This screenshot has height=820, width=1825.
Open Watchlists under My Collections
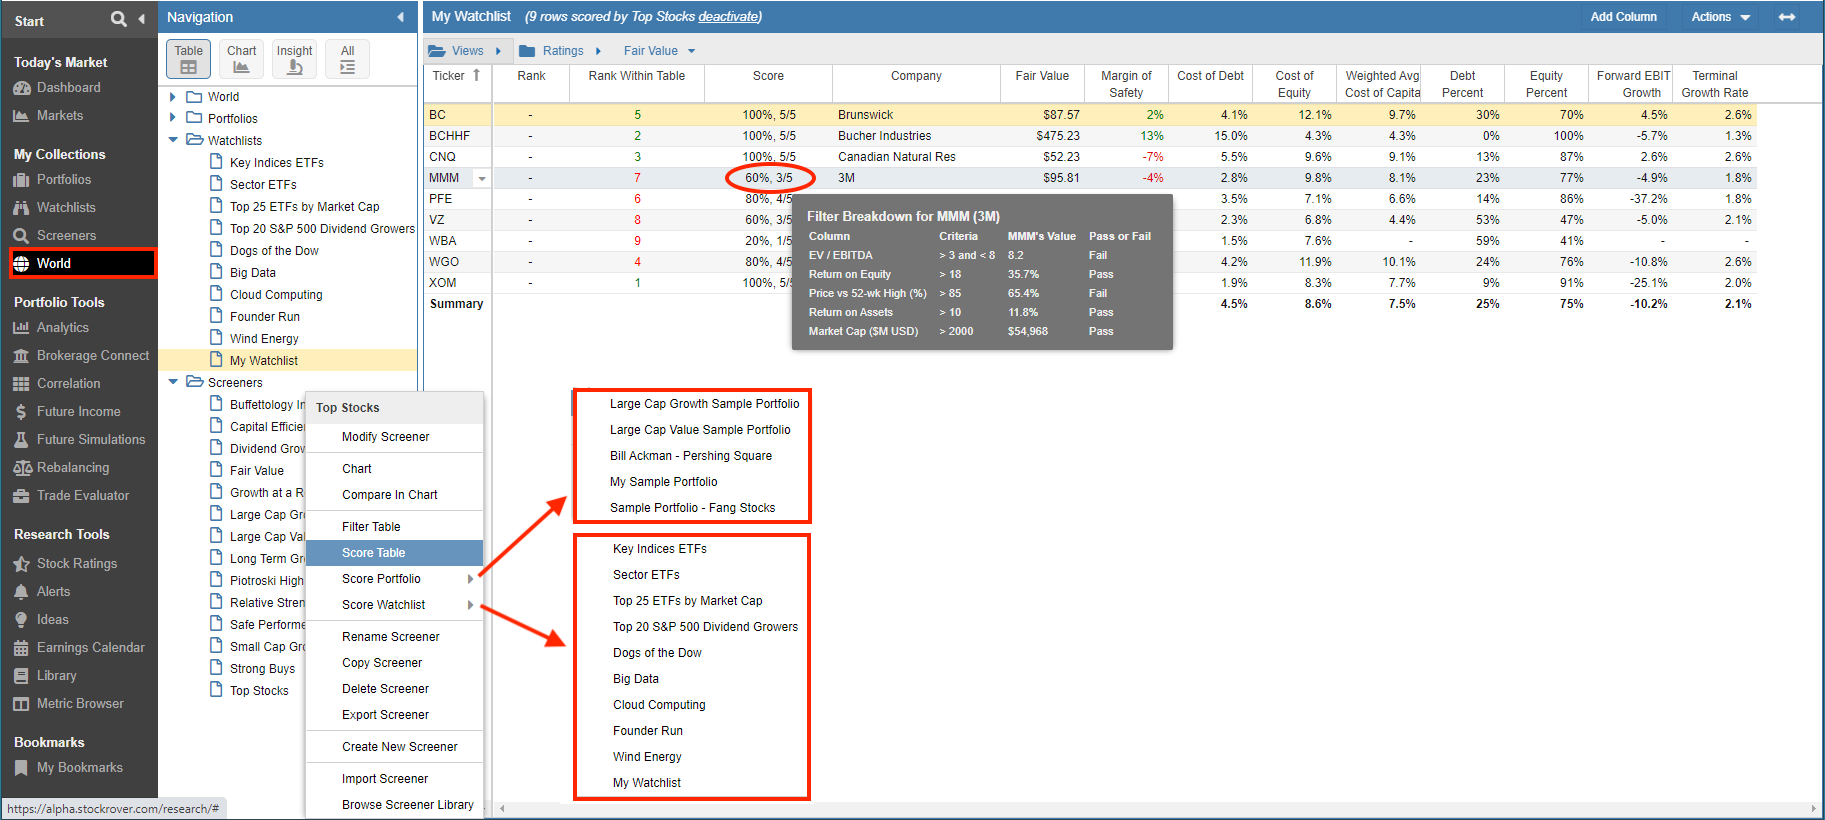[66, 208]
